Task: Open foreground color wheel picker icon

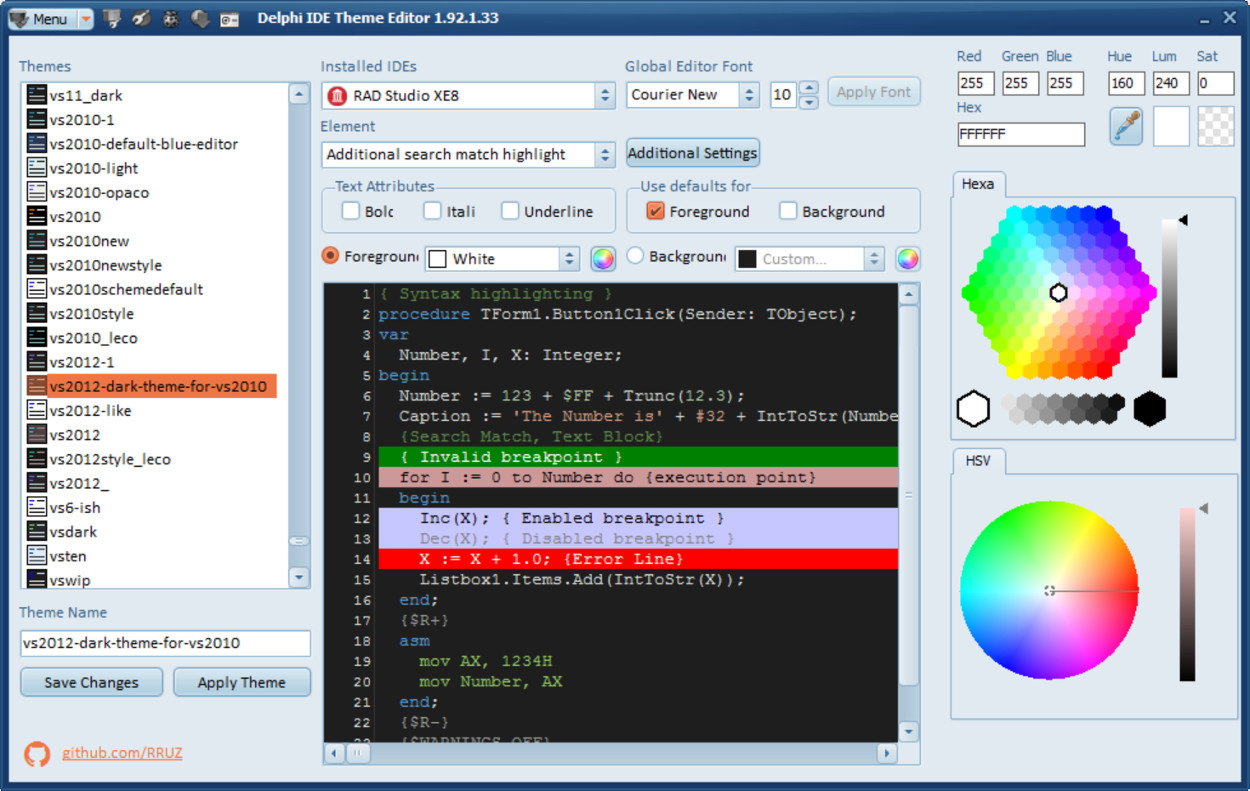Action: click(x=603, y=258)
